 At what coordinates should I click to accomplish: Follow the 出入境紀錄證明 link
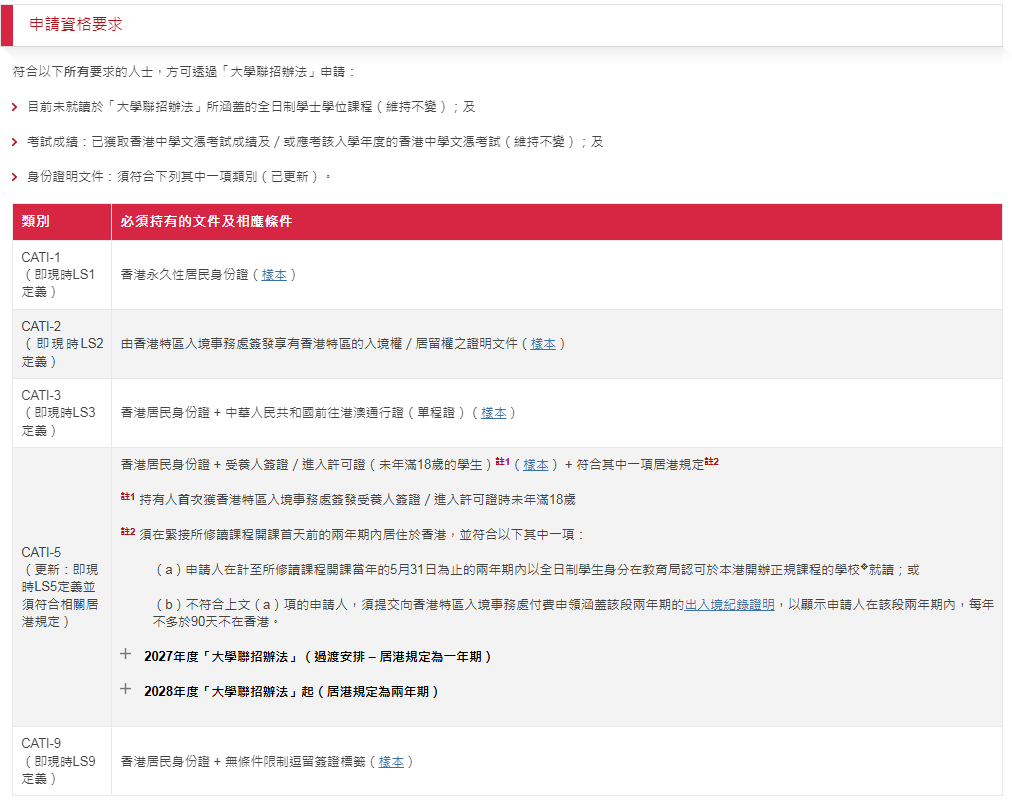(729, 605)
